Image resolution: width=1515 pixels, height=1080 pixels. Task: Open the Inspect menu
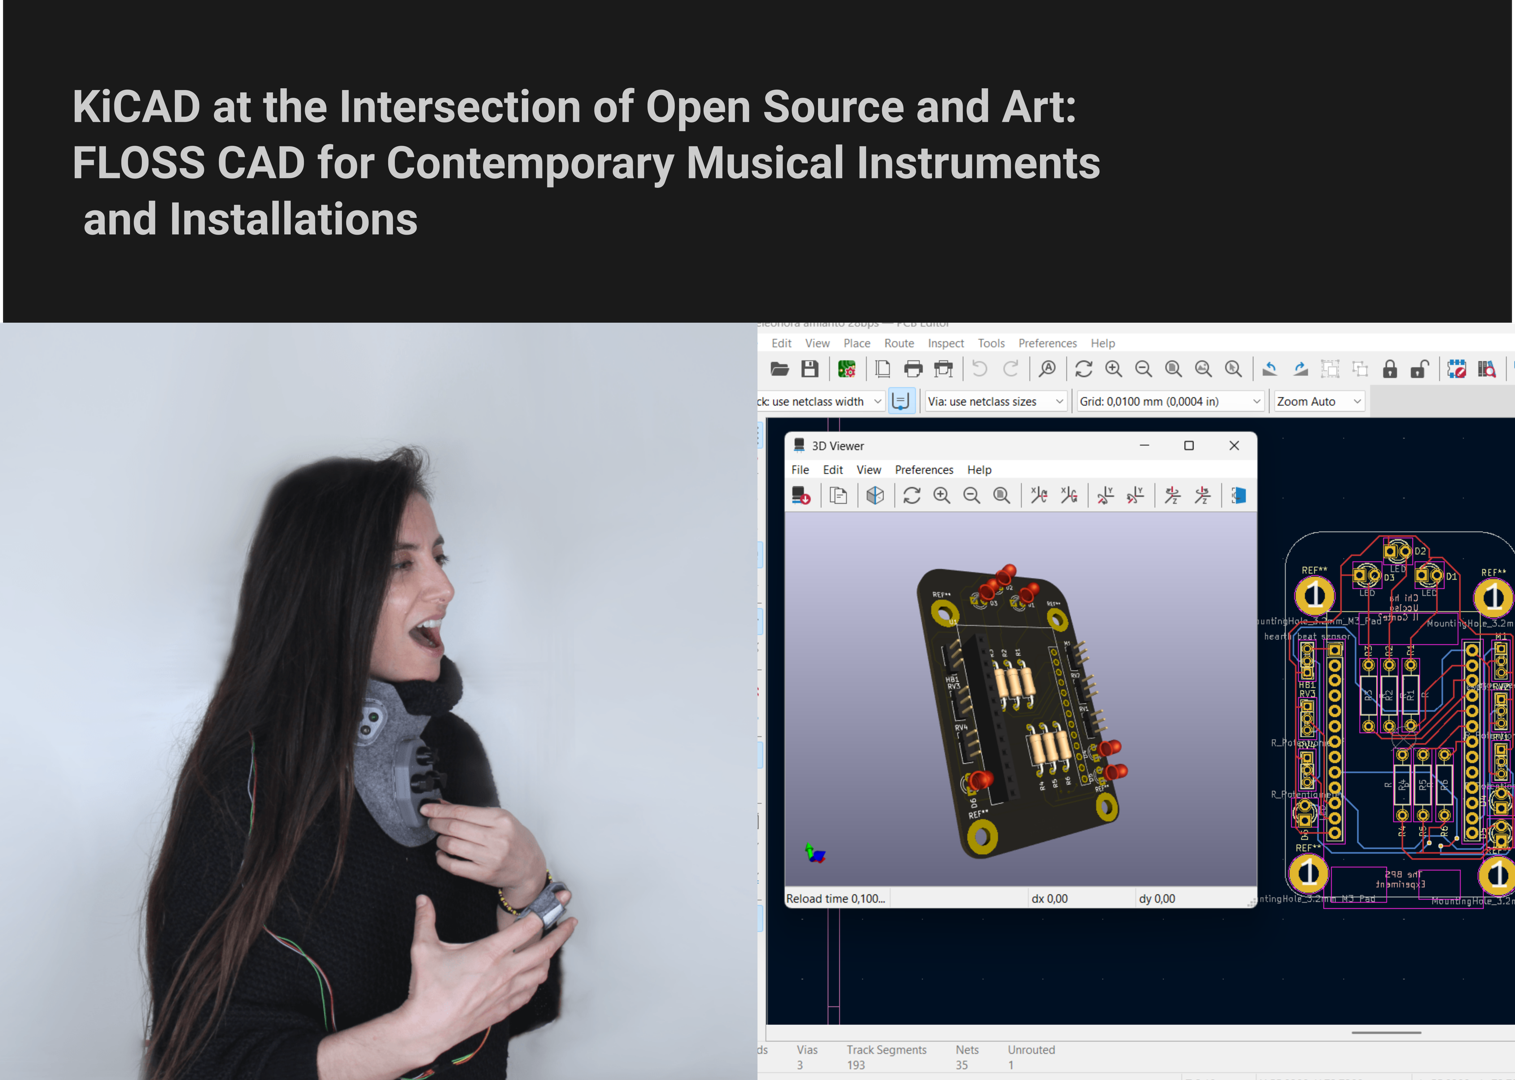tap(945, 343)
